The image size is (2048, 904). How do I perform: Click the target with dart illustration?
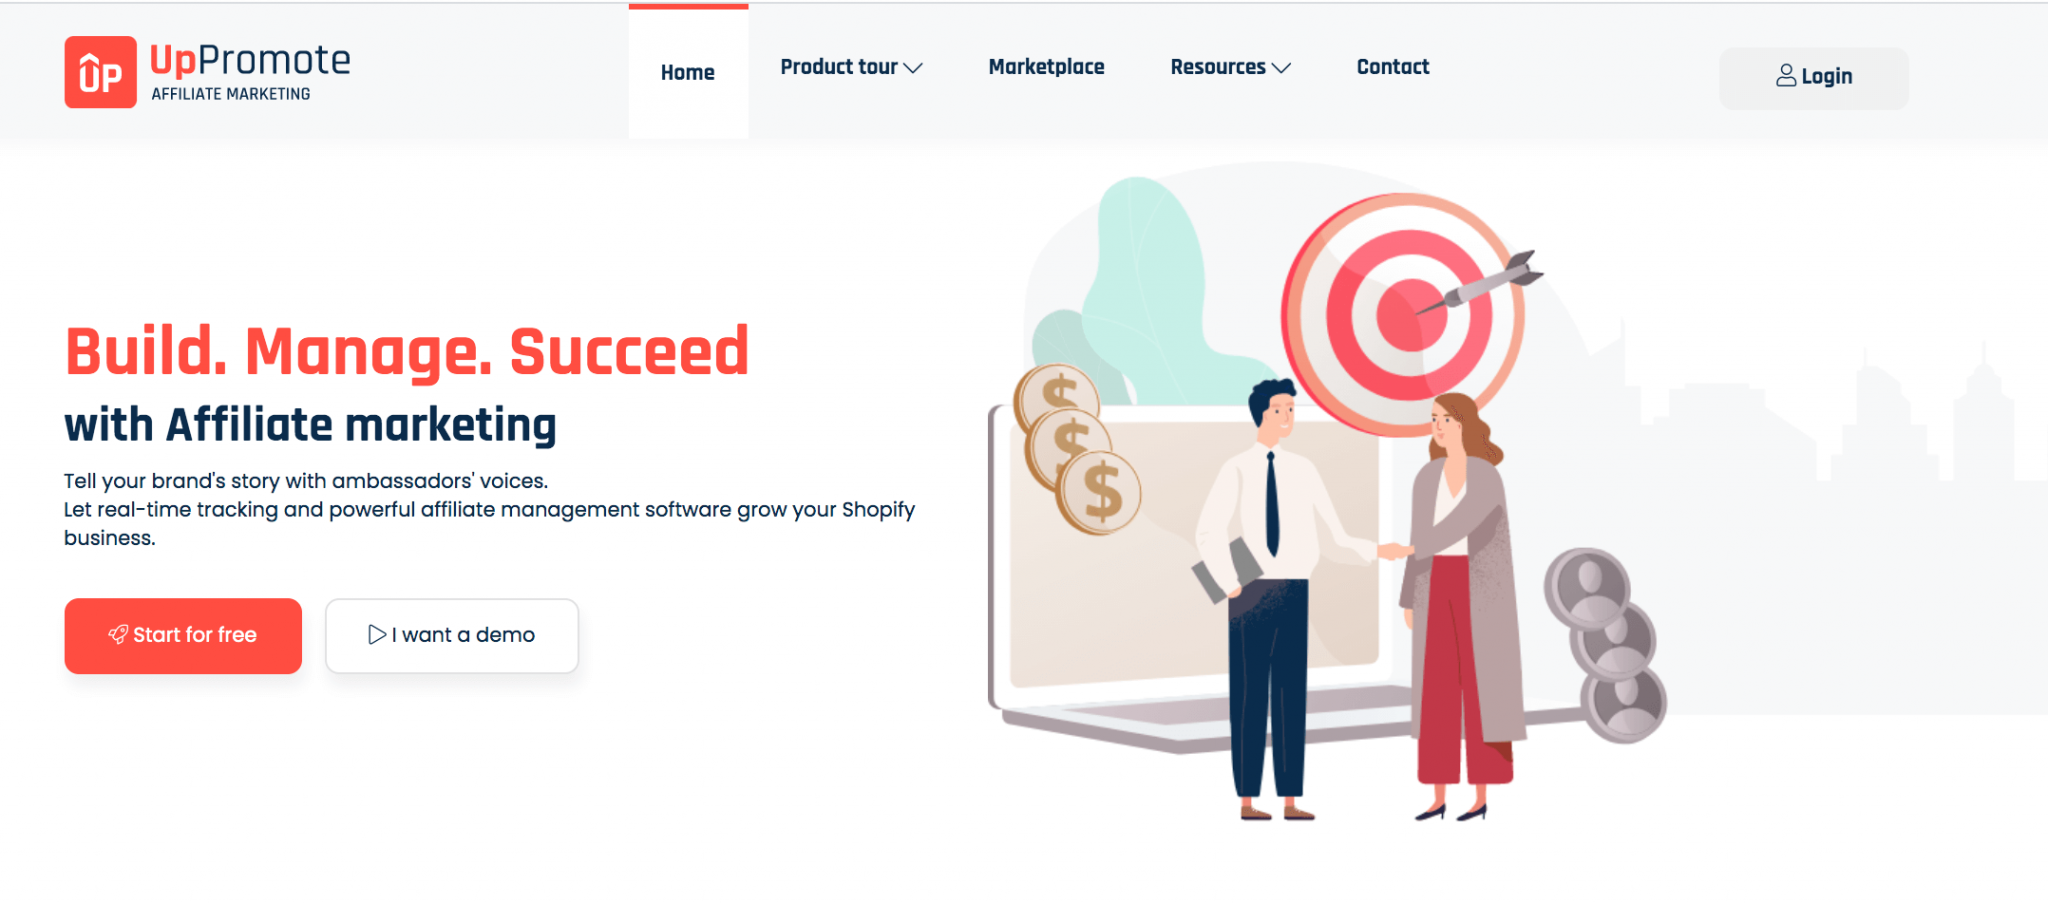[1410, 312]
